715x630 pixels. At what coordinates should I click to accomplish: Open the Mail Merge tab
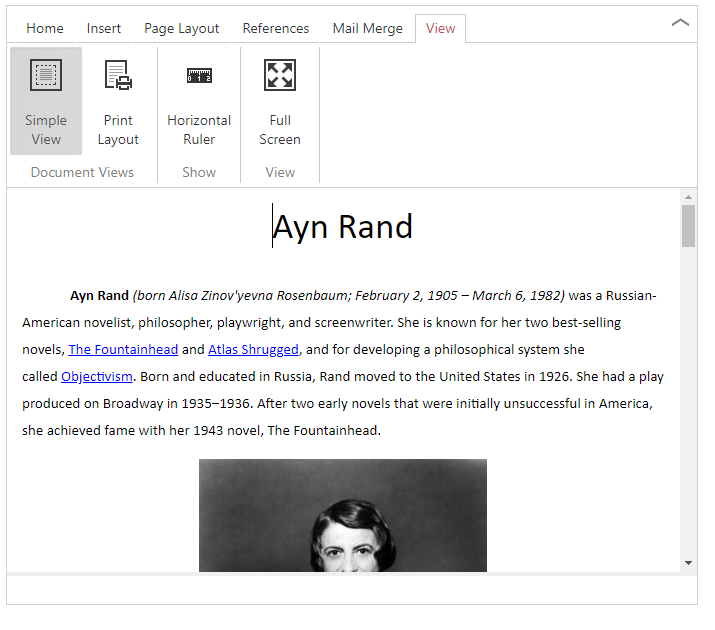click(368, 28)
